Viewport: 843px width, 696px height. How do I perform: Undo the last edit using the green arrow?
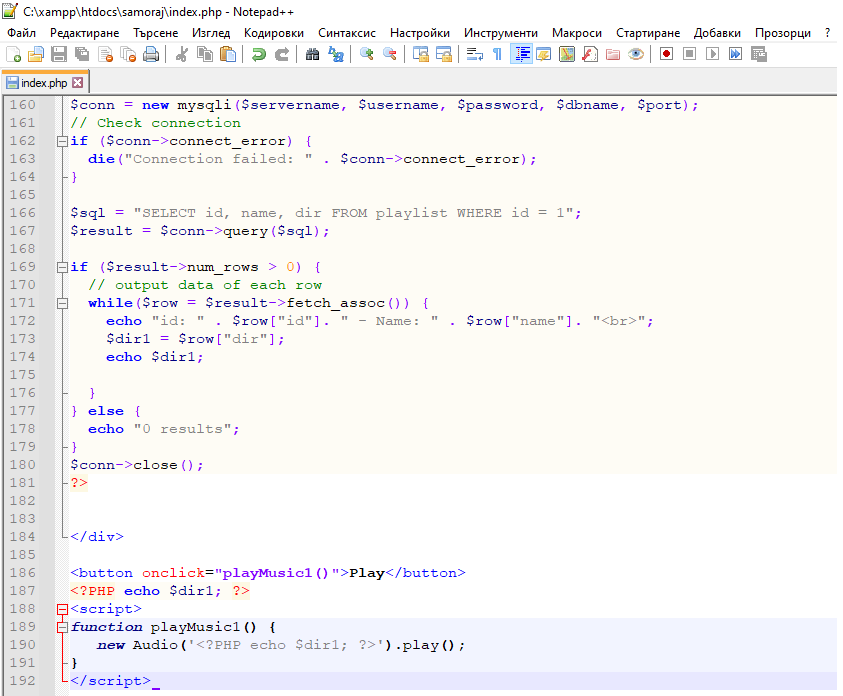point(259,54)
